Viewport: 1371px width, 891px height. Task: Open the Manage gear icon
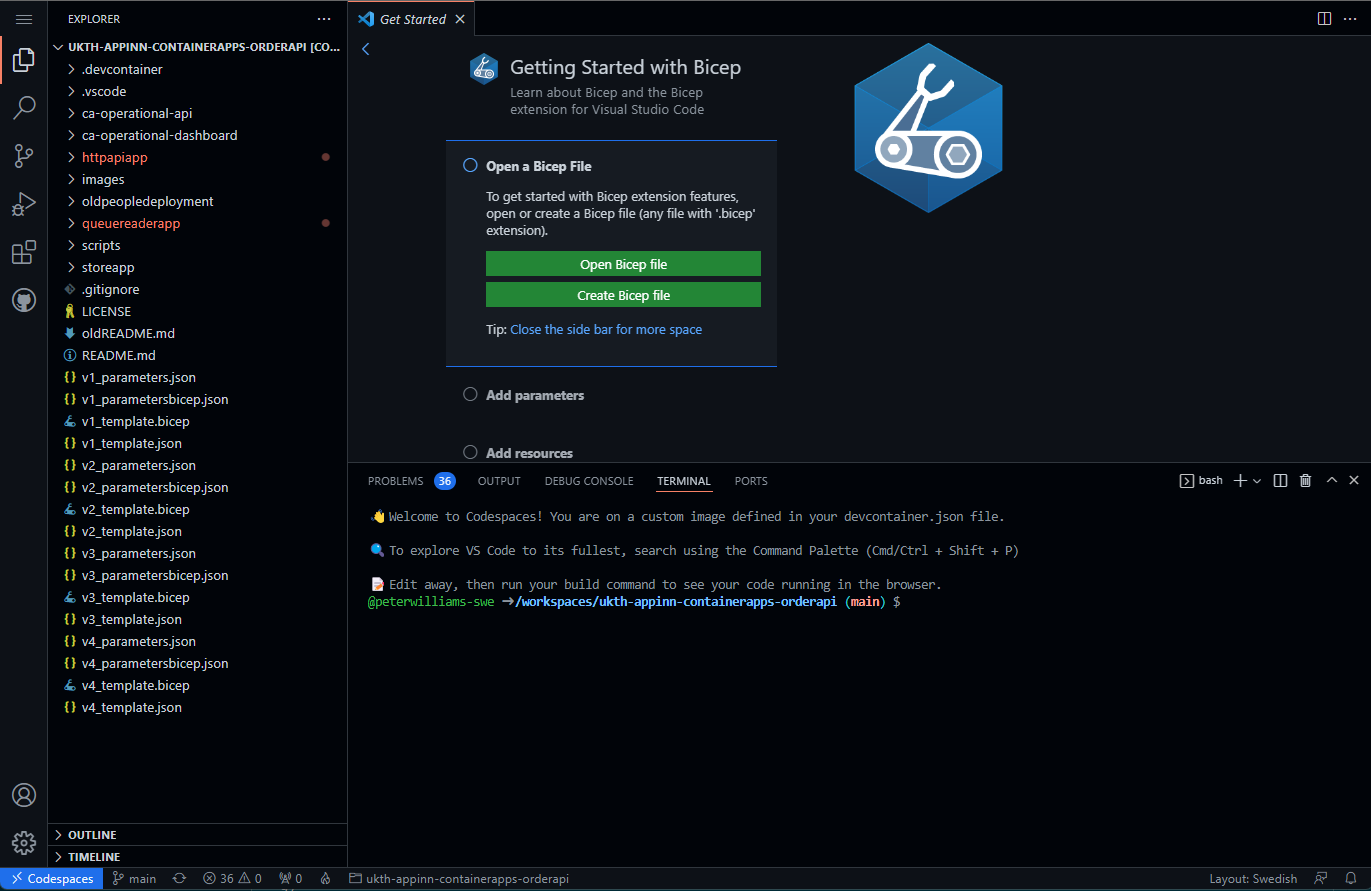[24, 843]
